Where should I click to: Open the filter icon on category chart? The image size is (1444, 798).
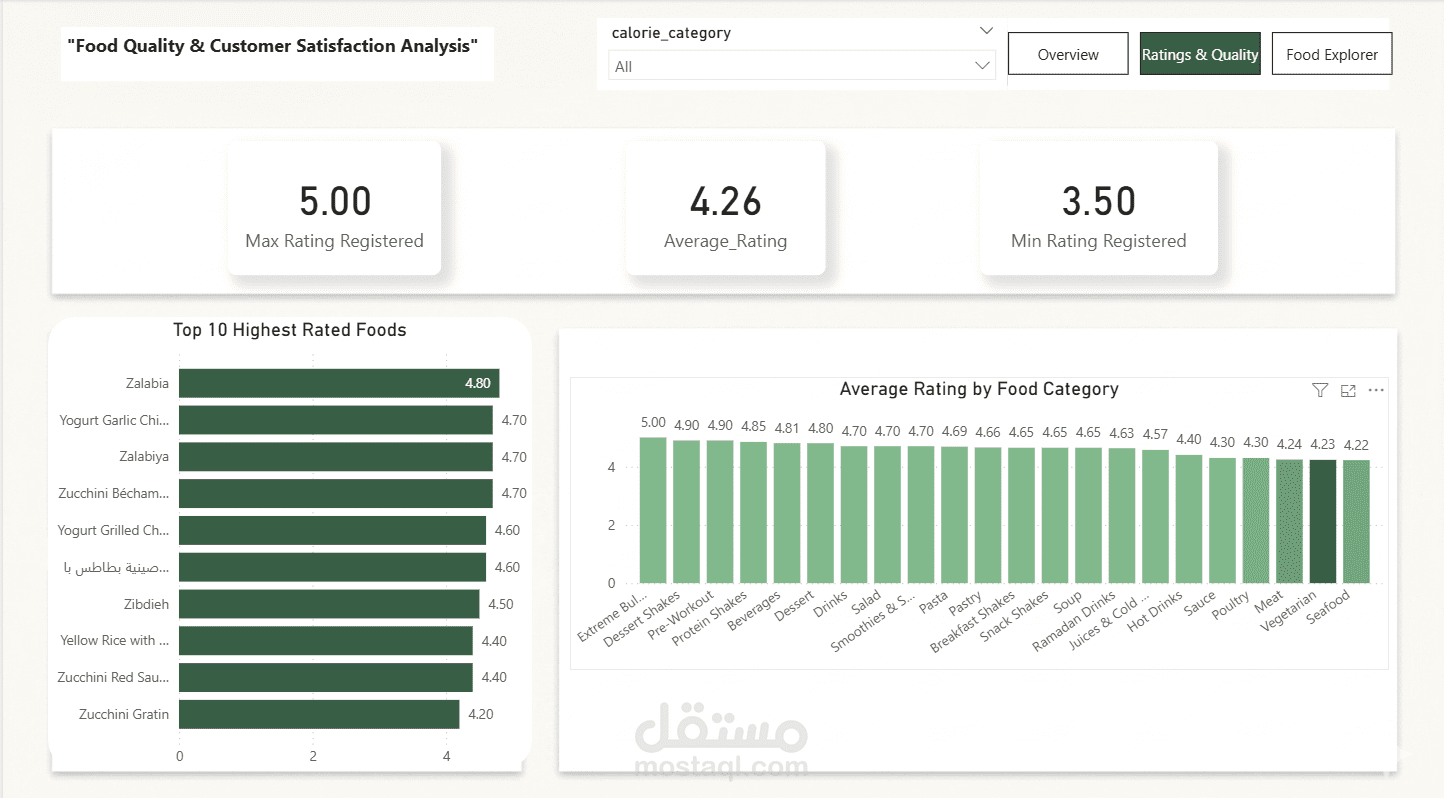coord(1320,390)
